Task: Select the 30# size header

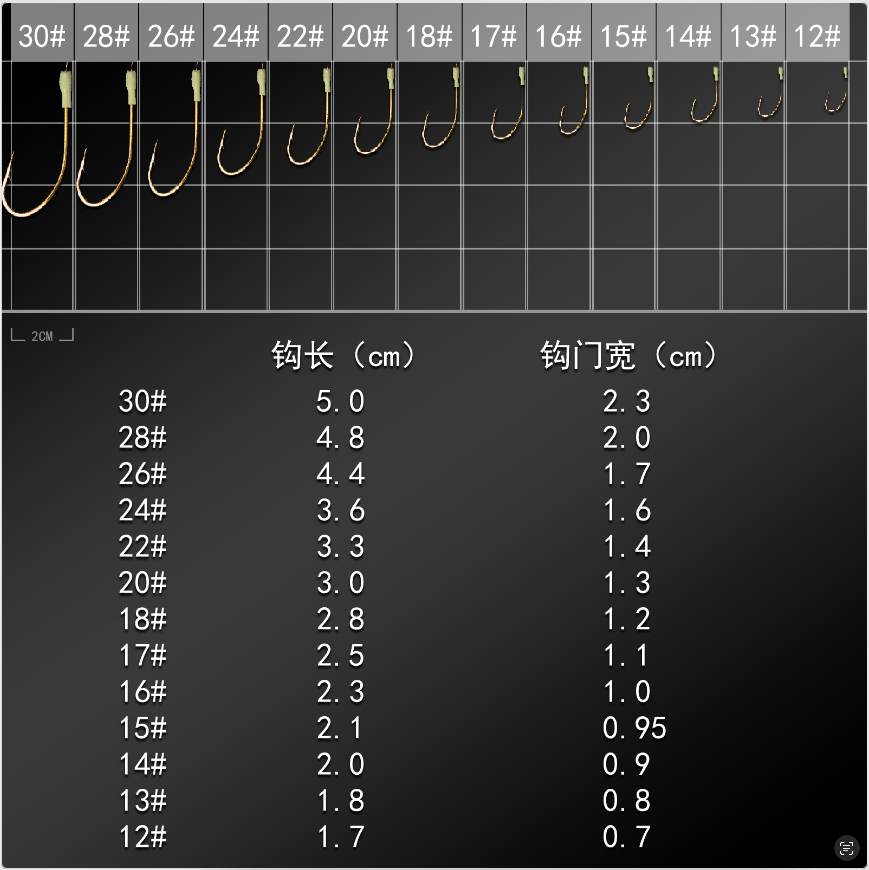Action: click(42, 37)
